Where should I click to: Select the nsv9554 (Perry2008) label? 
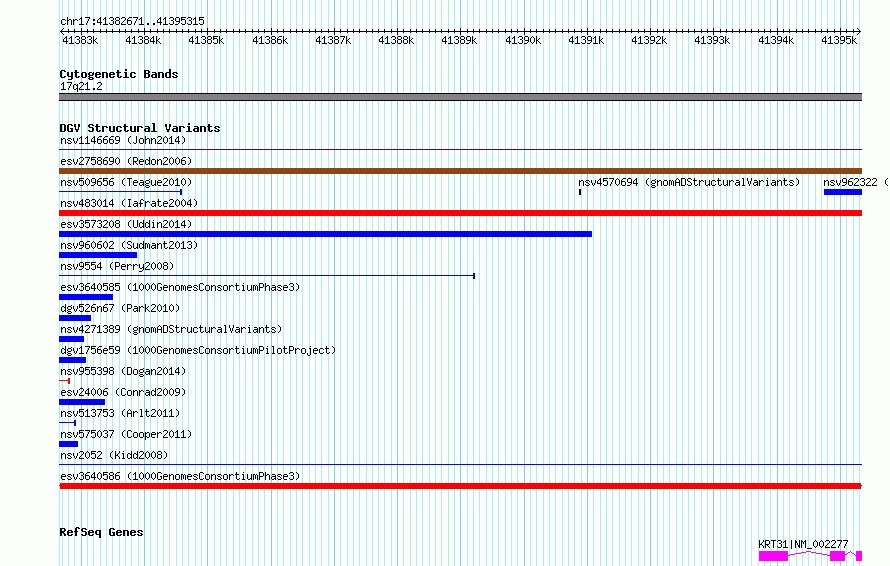[x=117, y=266]
